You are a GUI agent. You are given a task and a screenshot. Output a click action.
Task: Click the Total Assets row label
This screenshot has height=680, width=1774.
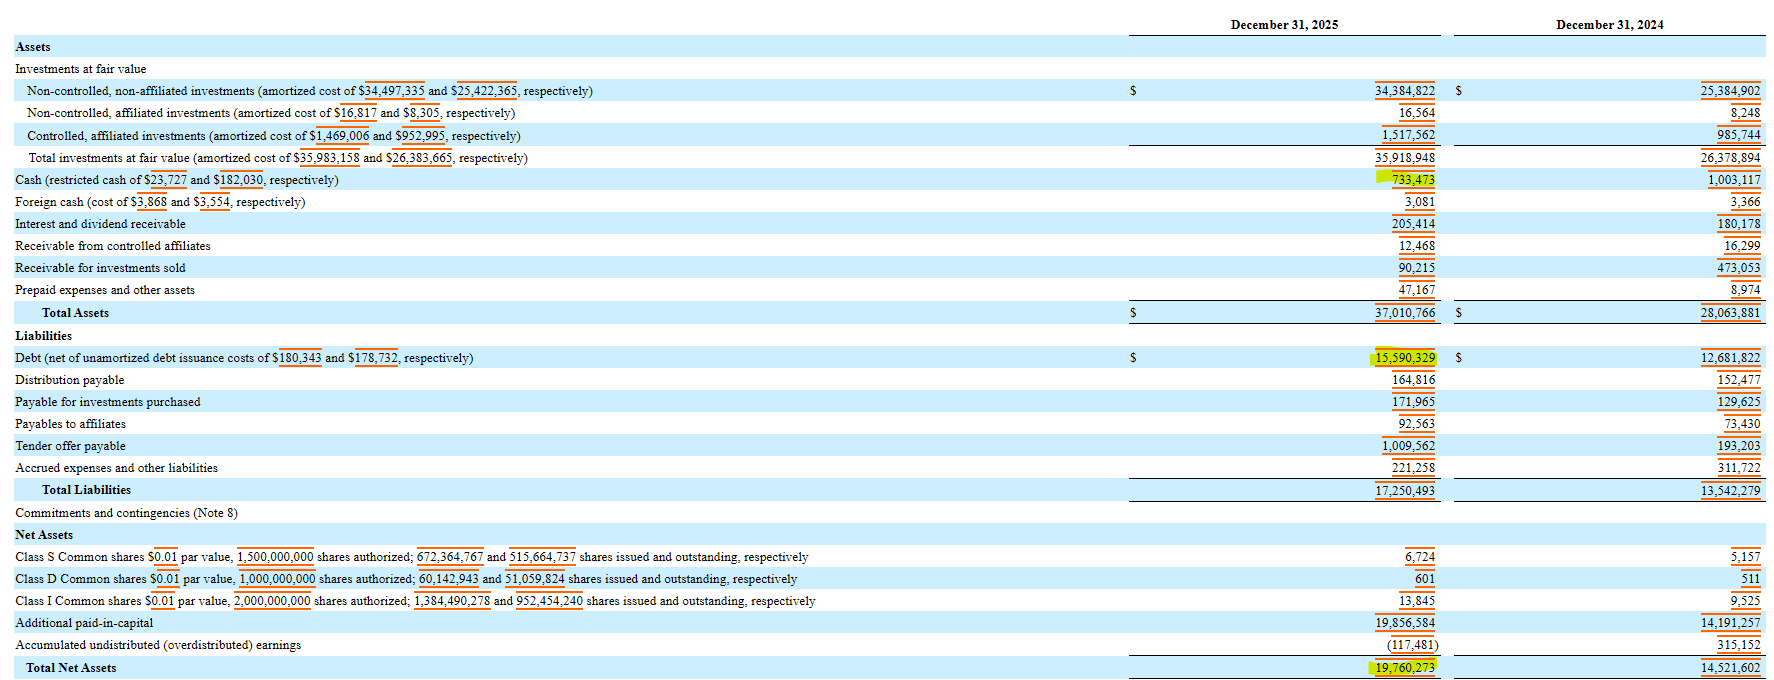tap(75, 313)
